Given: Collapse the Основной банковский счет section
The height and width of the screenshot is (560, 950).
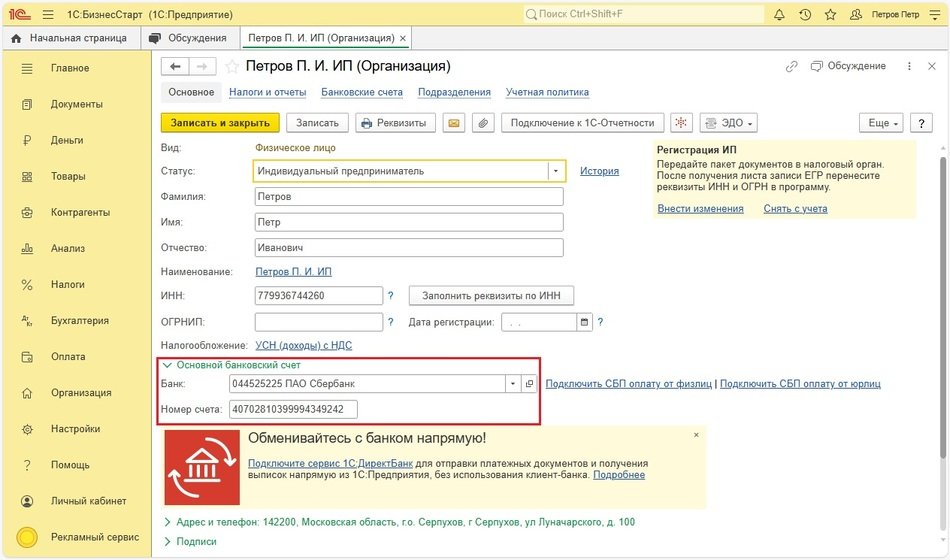Looking at the screenshot, I should coord(169,365).
